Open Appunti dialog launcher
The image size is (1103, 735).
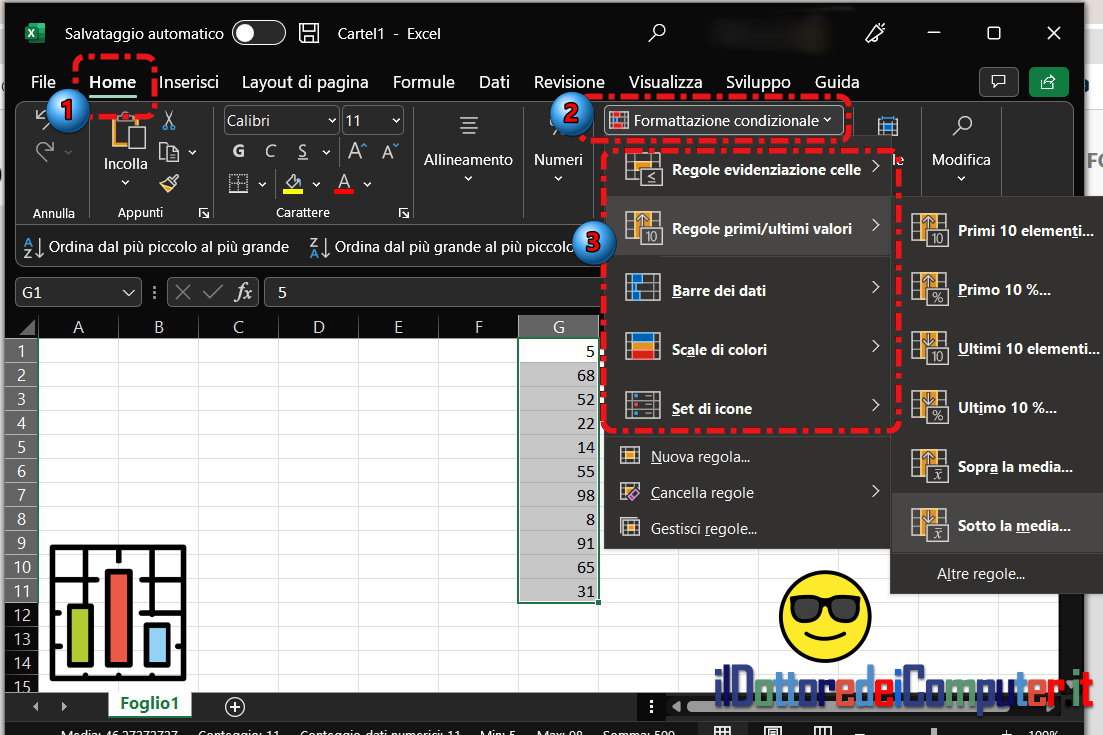[204, 213]
